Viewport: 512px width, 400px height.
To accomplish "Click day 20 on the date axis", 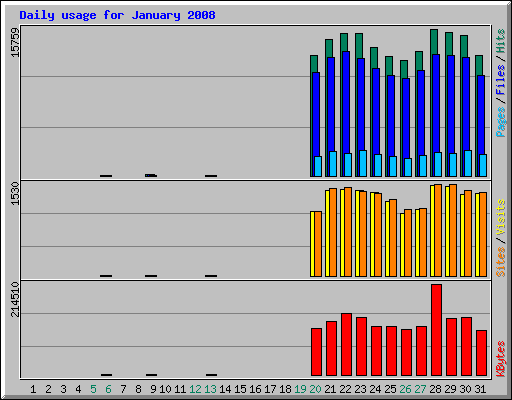I will 315,389.
